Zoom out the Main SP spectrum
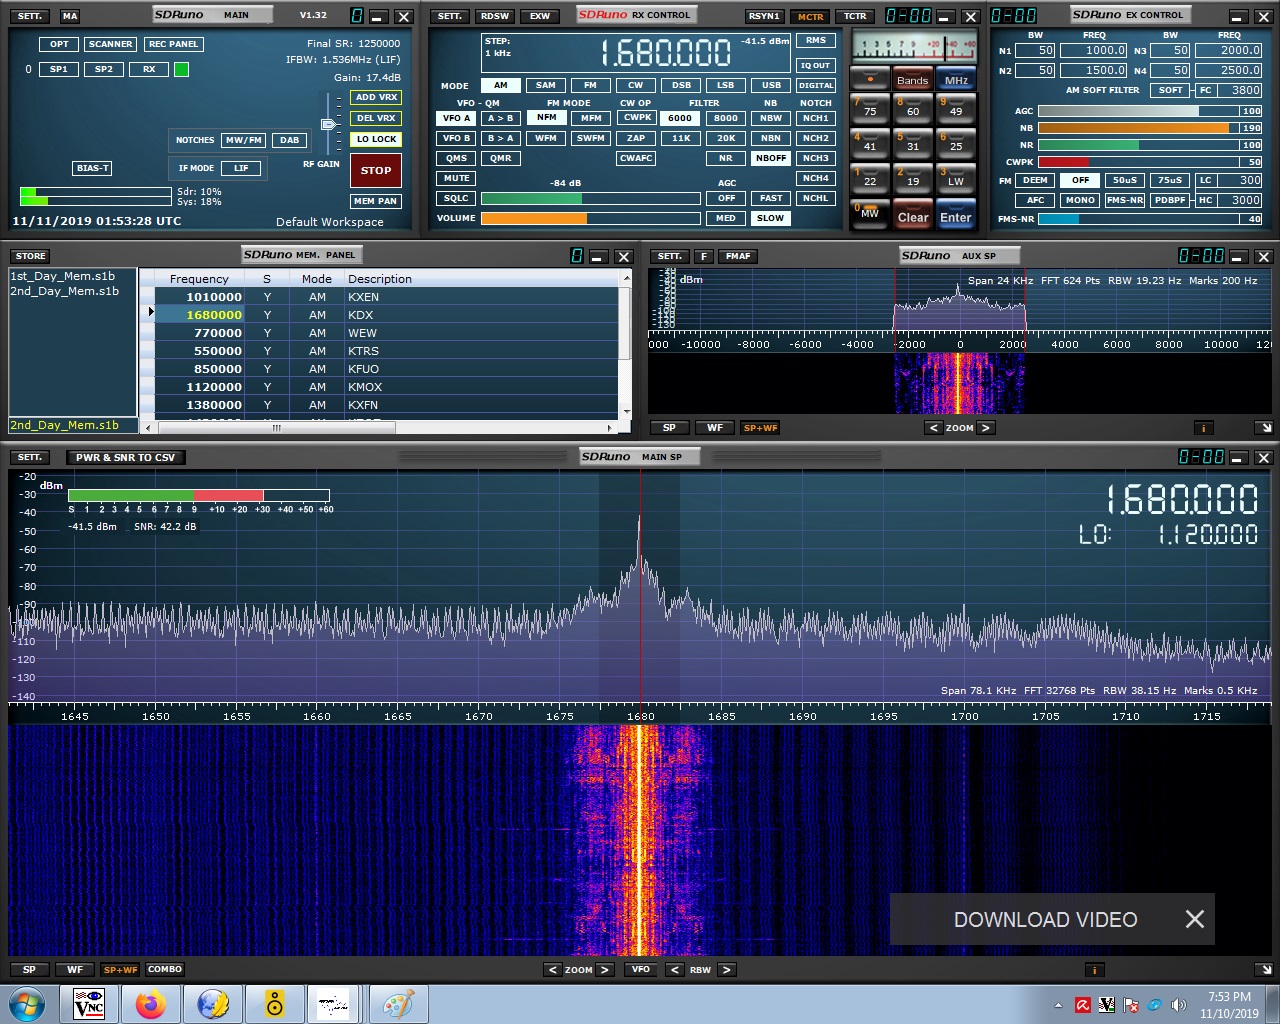 pyautogui.click(x=553, y=969)
